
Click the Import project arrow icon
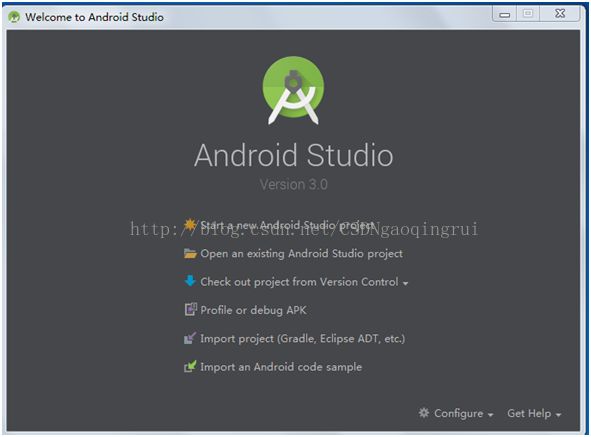[190, 338]
